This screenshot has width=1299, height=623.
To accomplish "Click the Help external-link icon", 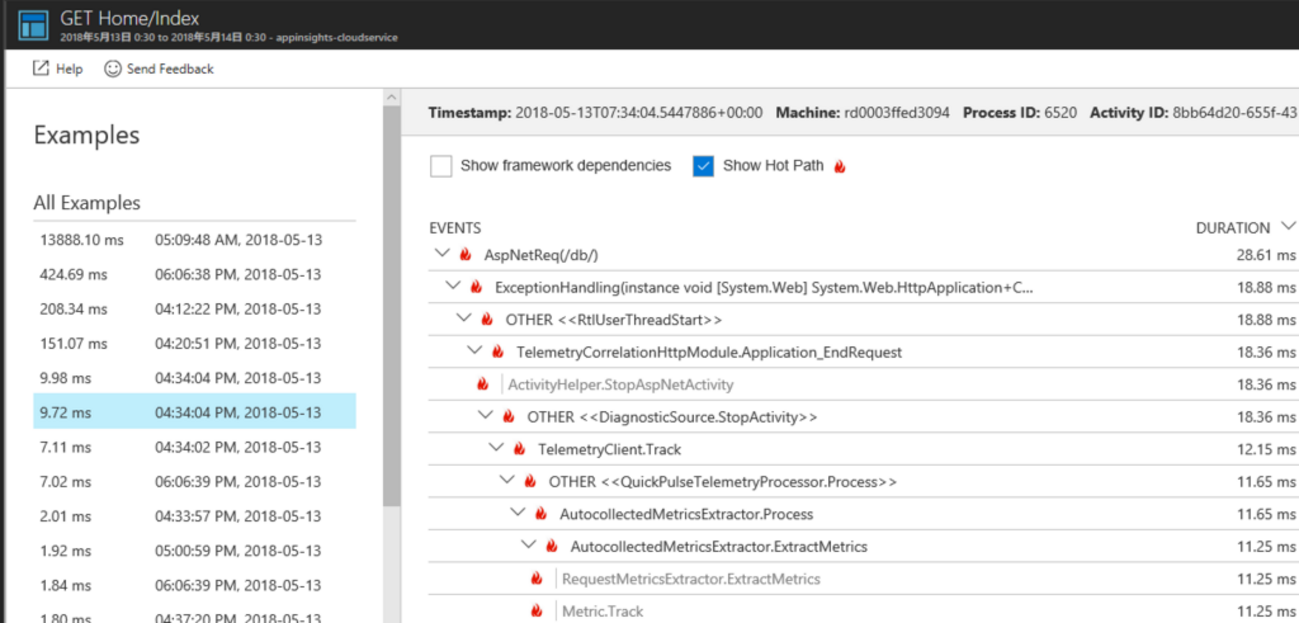I will click(41, 68).
